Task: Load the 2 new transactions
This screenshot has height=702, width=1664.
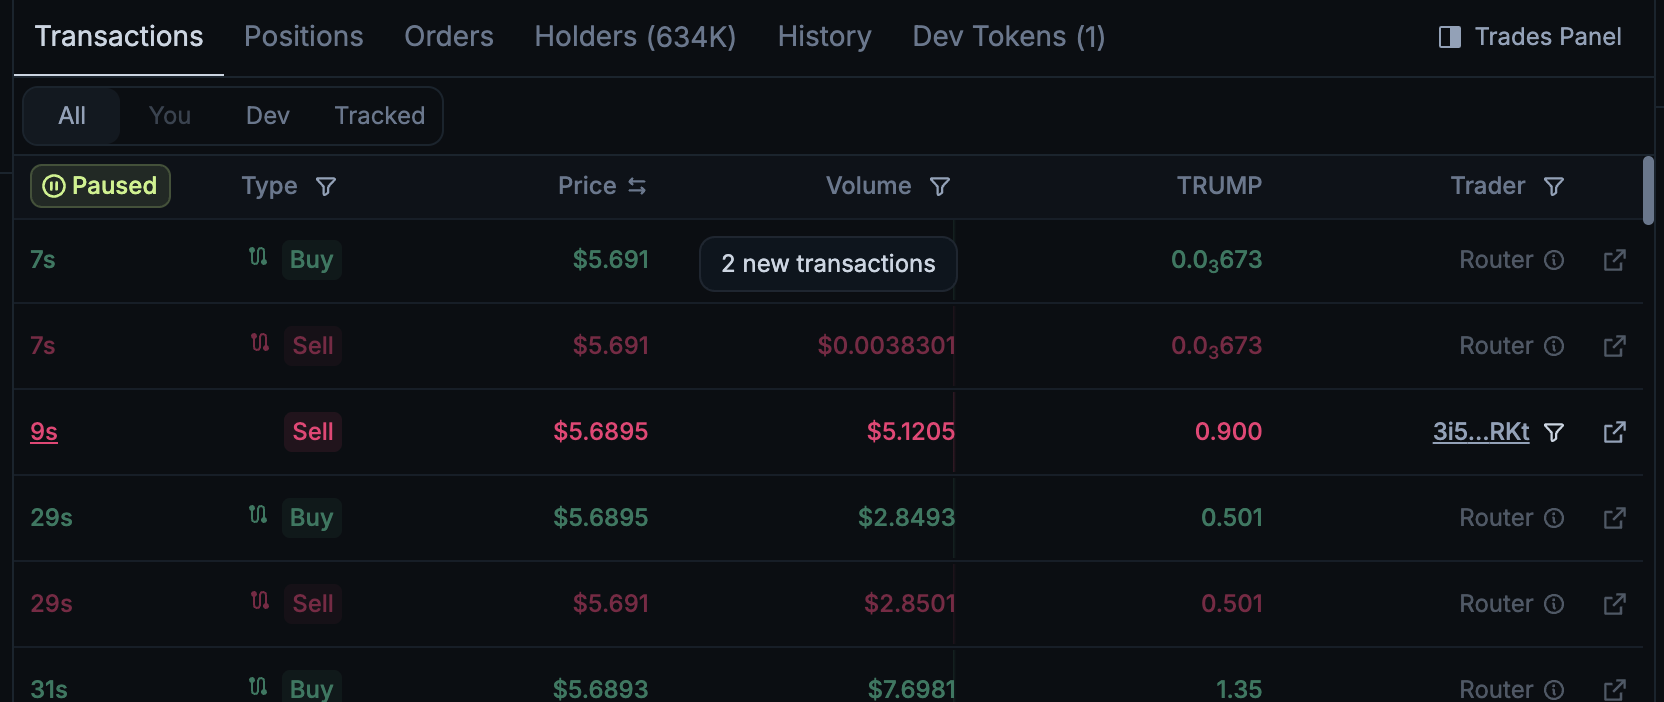Action: point(828,264)
